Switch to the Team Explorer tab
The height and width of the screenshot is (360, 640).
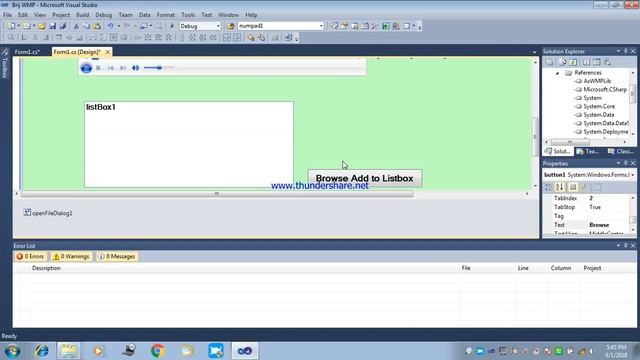tap(588, 151)
